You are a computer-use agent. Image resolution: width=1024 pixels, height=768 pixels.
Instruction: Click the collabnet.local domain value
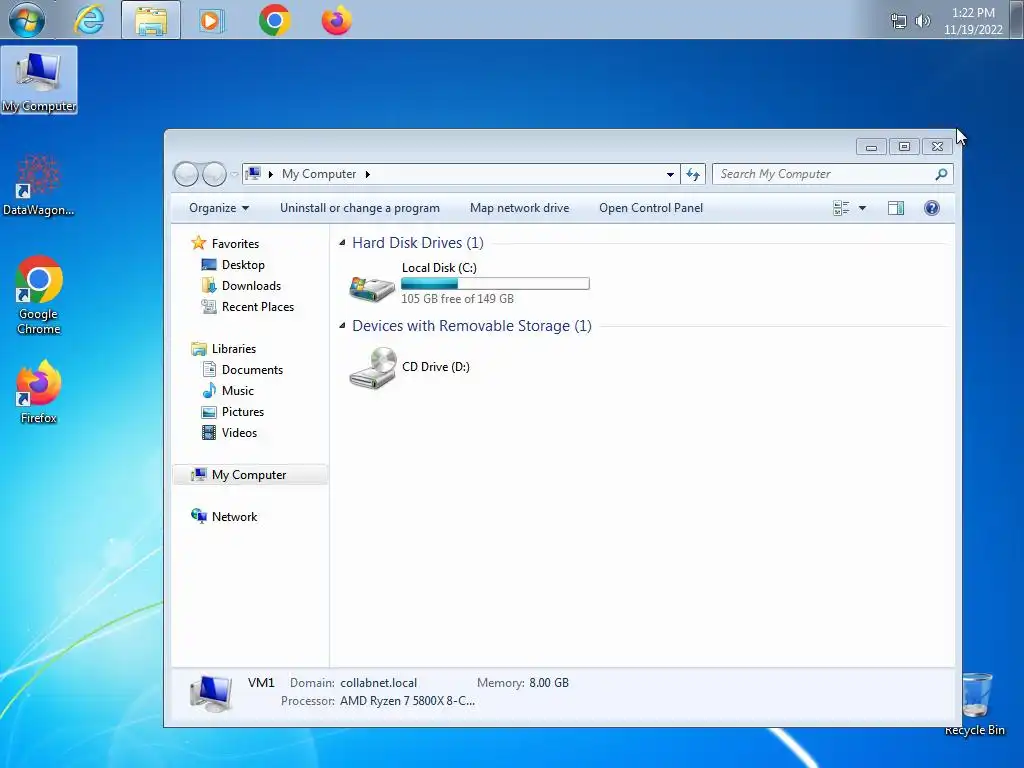tap(378, 683)
